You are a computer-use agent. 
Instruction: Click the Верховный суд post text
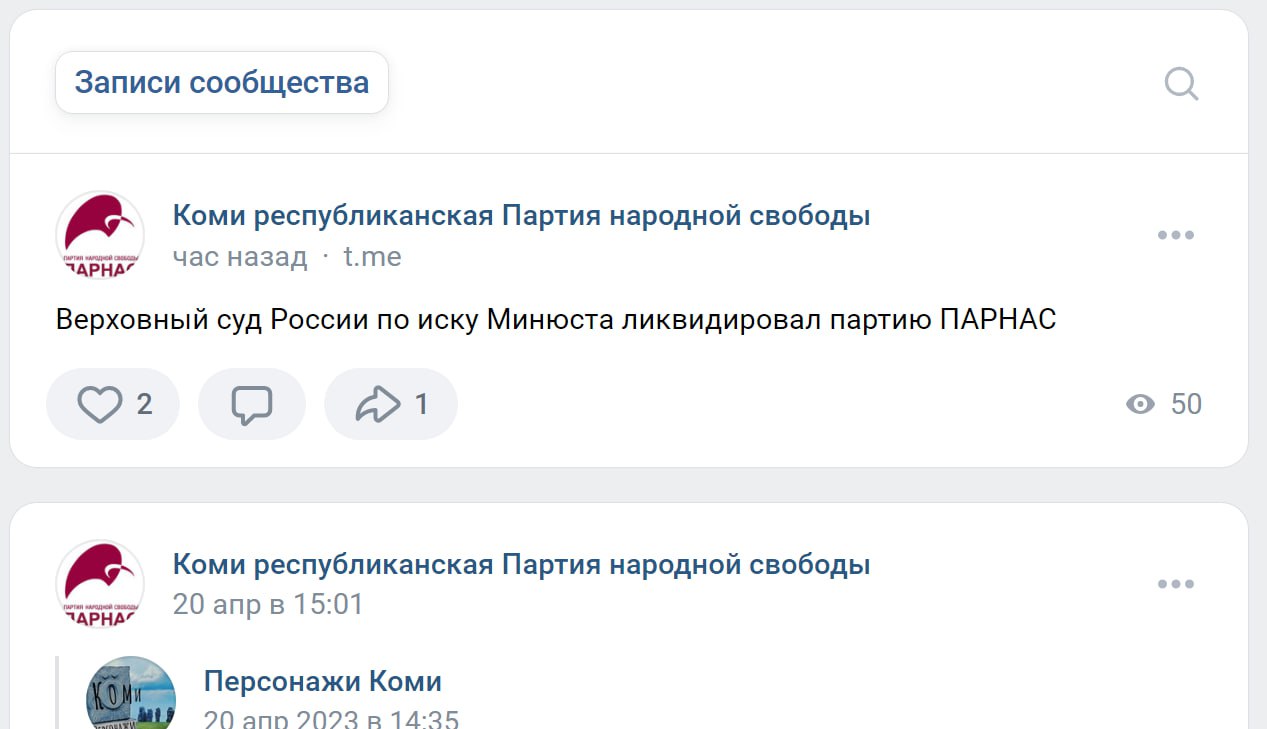point(556,320)
